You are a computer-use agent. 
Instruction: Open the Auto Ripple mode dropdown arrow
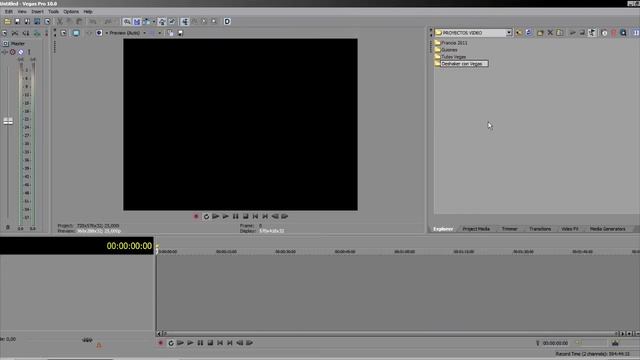point(153,22)
